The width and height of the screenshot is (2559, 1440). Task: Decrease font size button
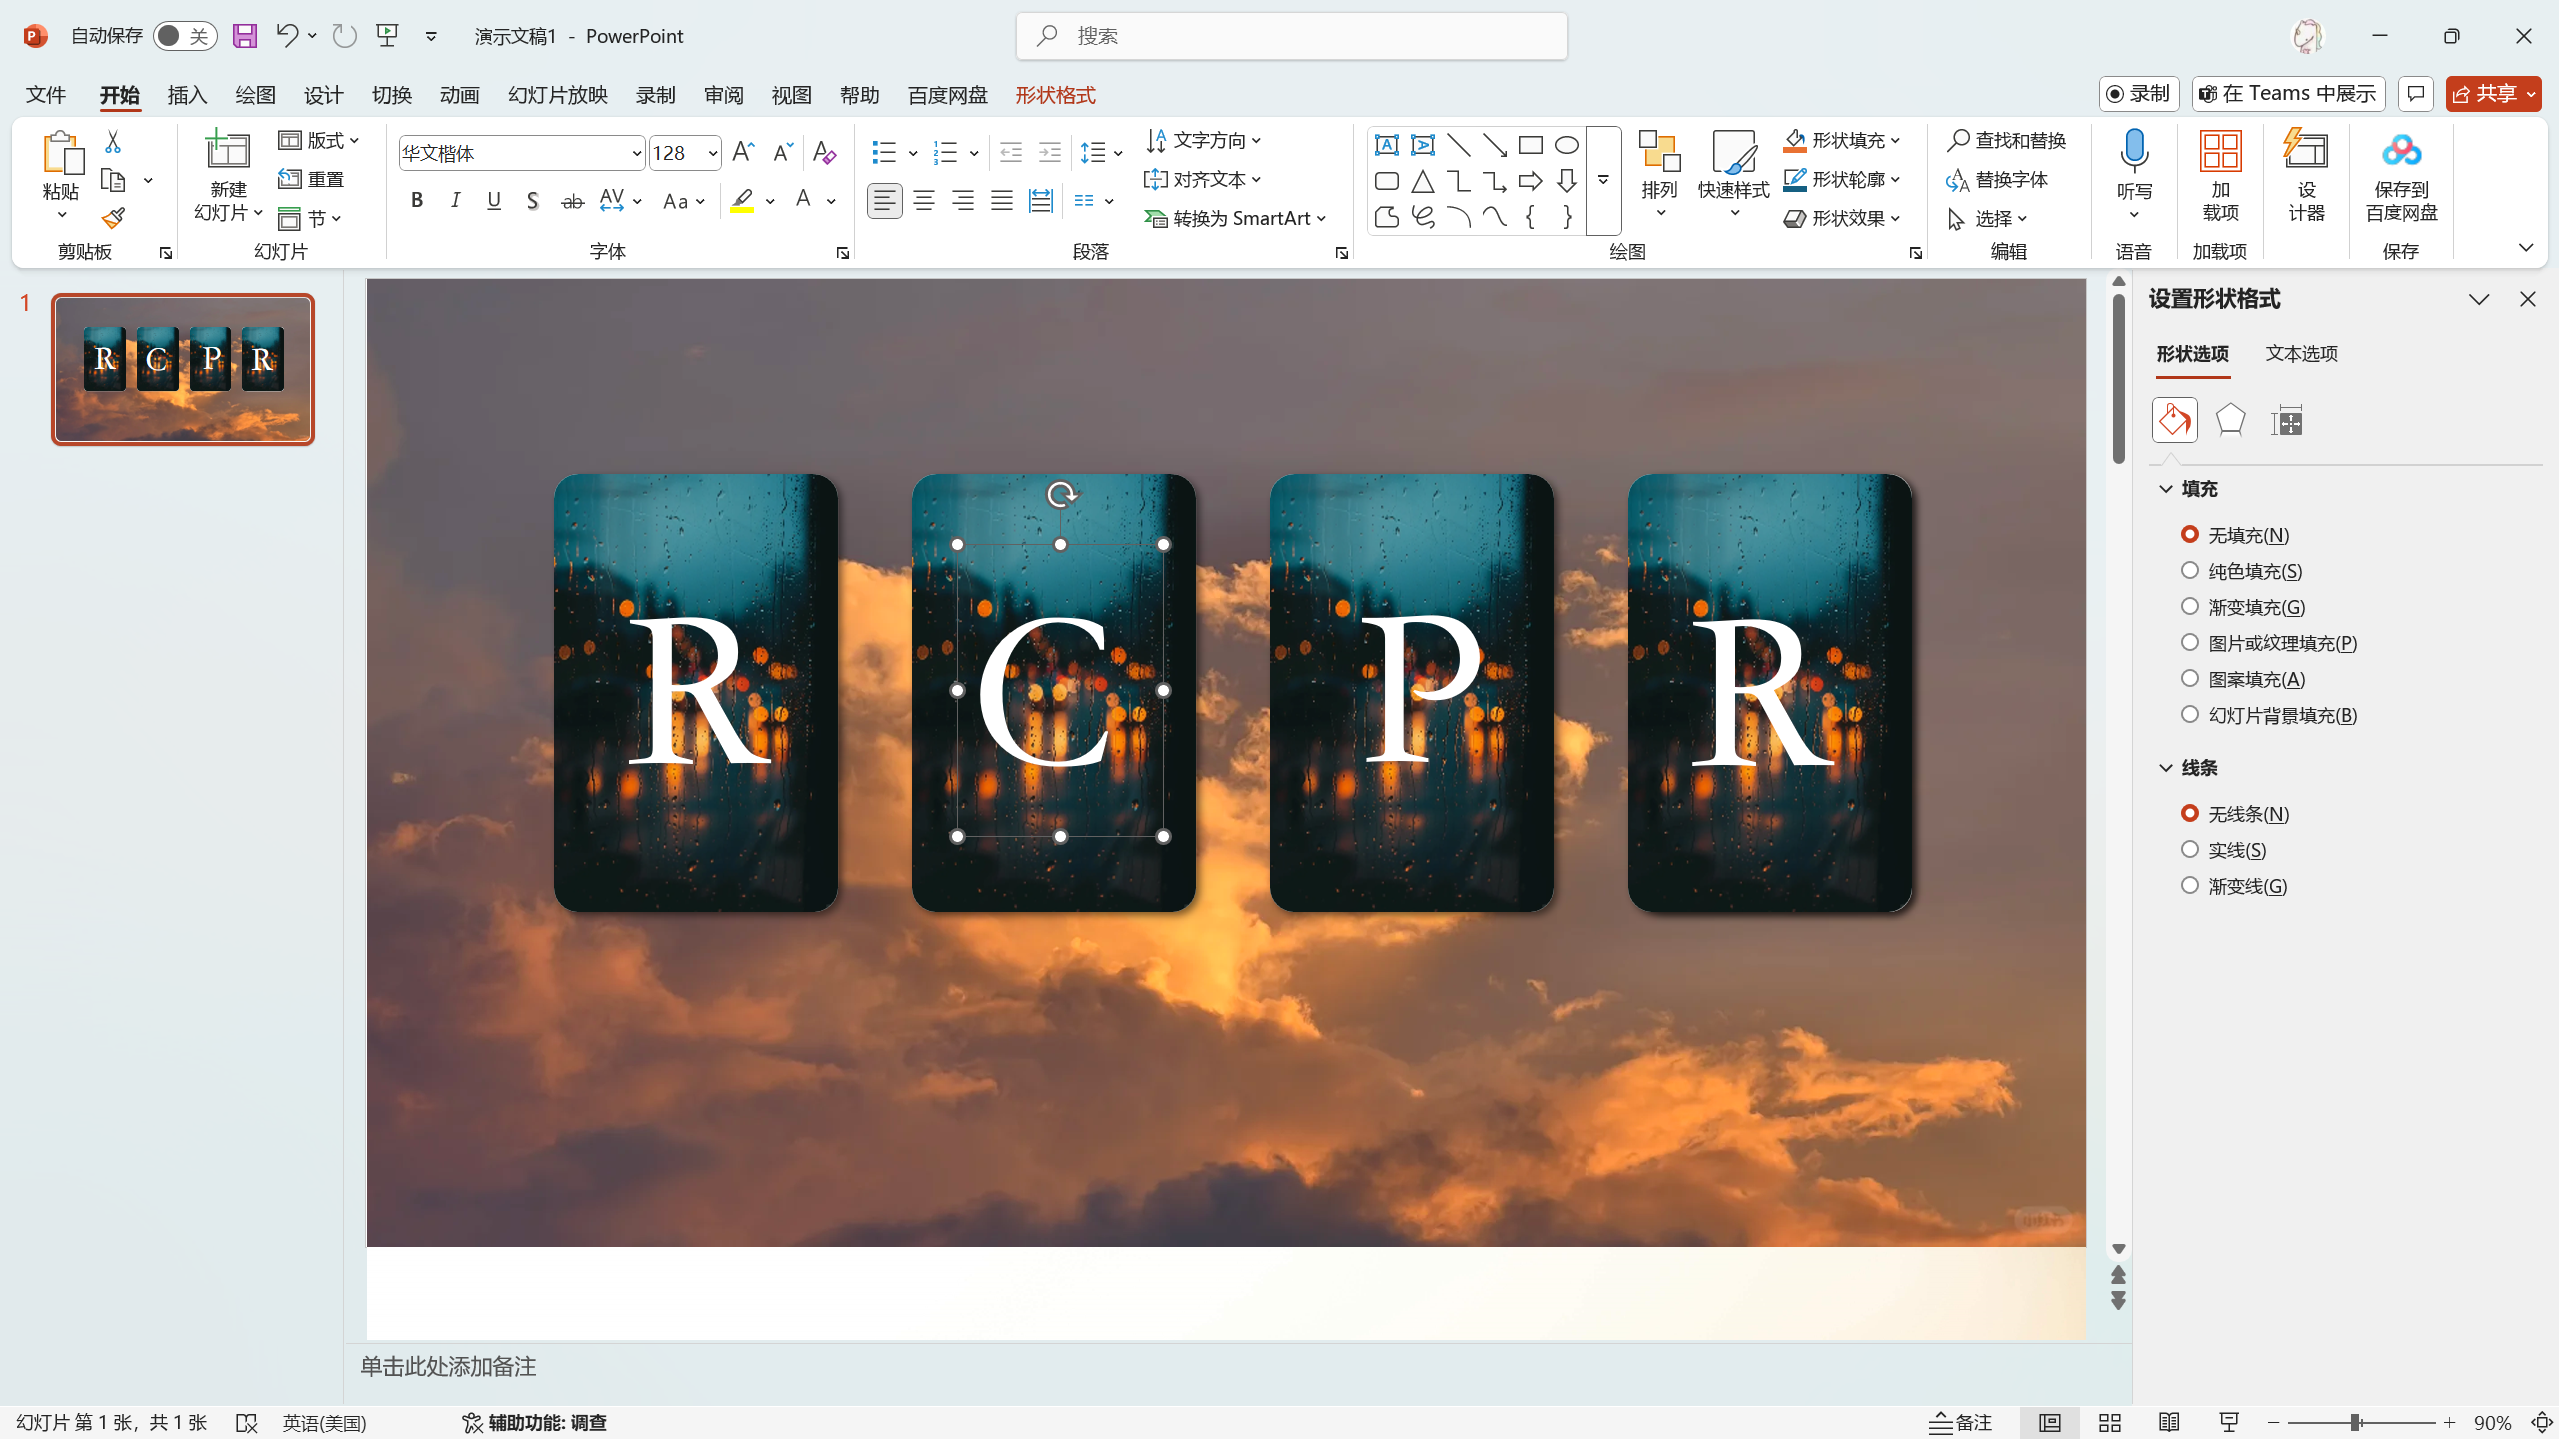[x=783, y=152]
